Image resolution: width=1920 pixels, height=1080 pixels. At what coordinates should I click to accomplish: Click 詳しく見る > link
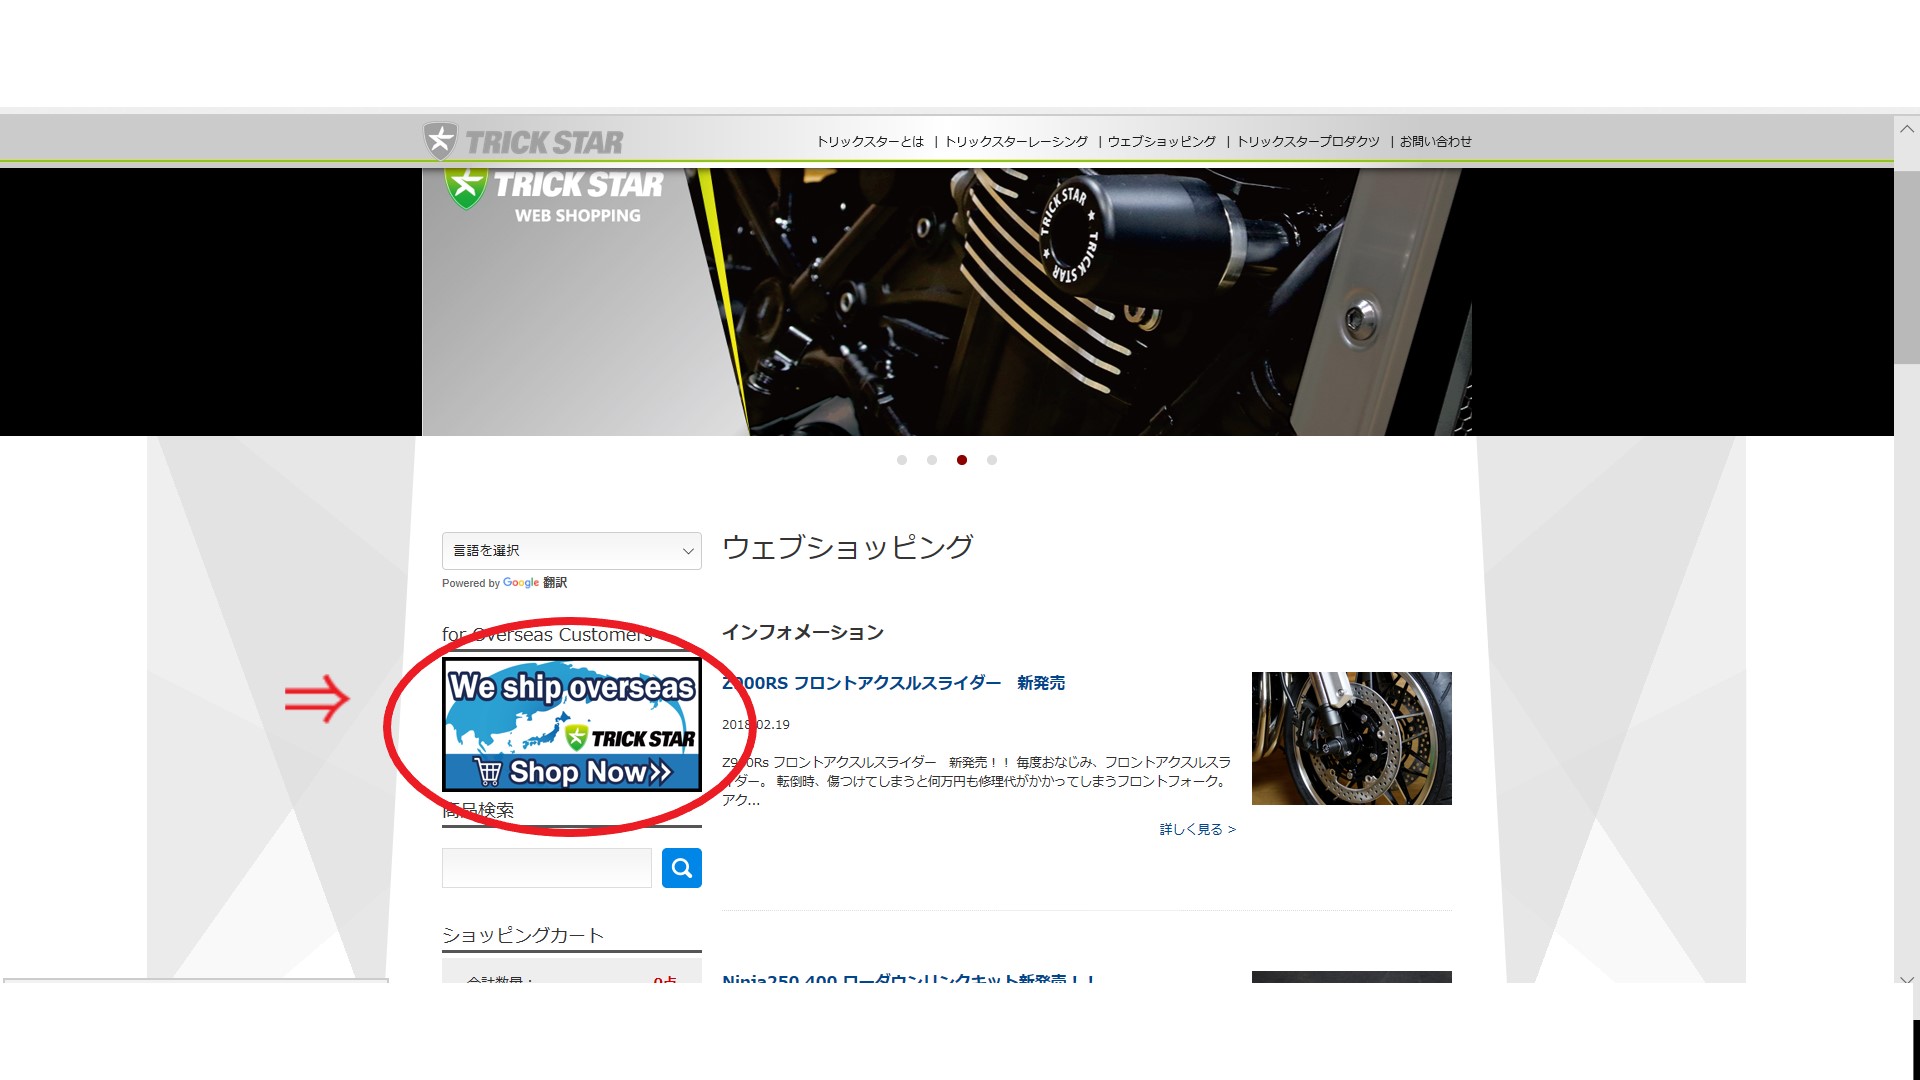click(1198, 829)
